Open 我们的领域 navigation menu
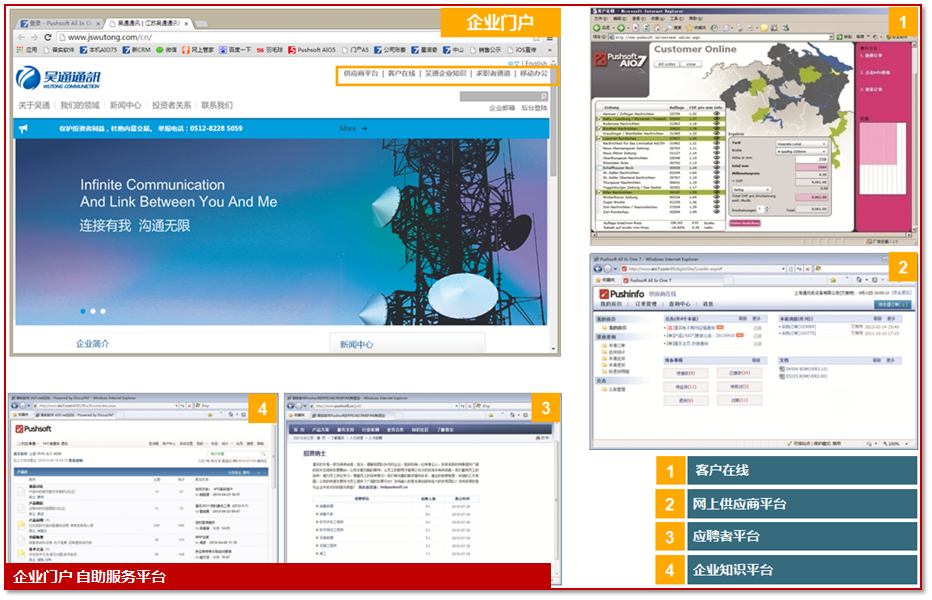 [x=80, y=105]
